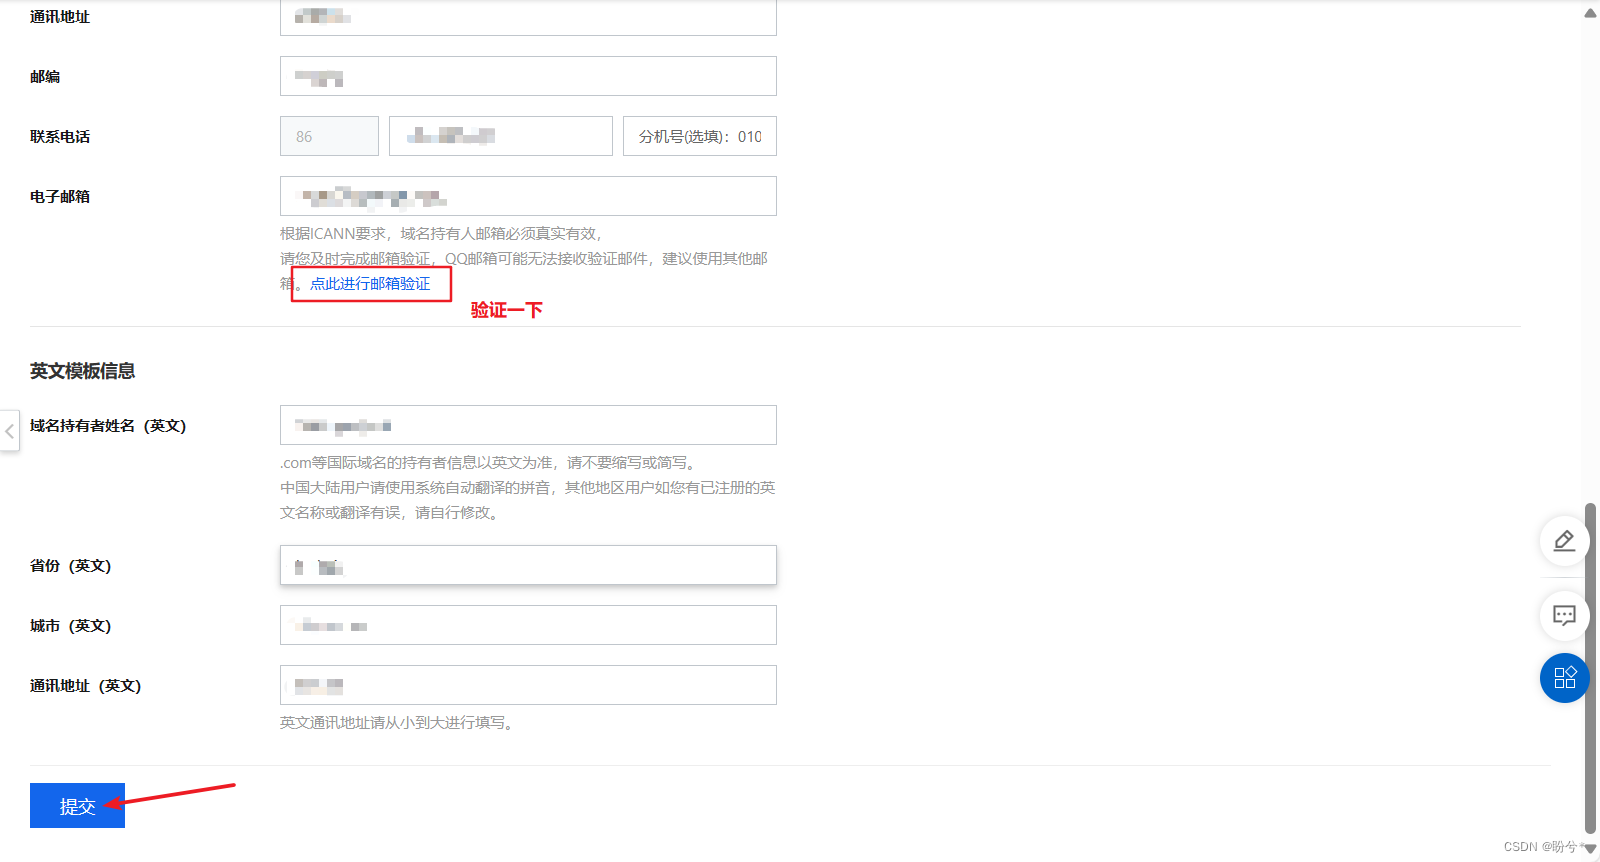The width and height of the screenshot is (1600, 862).
Task: Focus the 省份 (英文) input field
Action: point(528,565)
